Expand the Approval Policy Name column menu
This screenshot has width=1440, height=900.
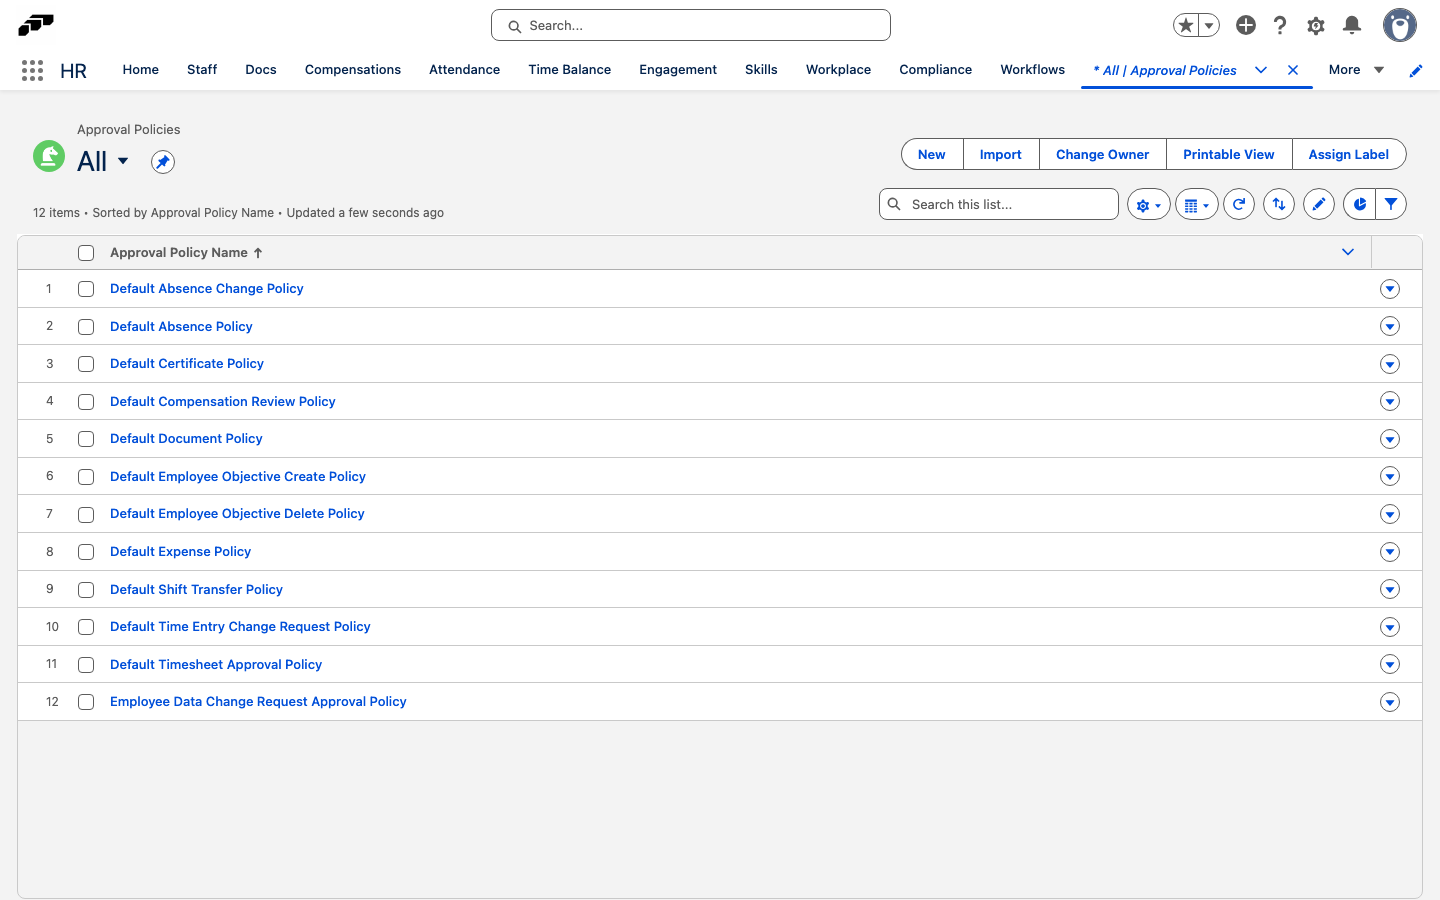(x=1348, y=252)
